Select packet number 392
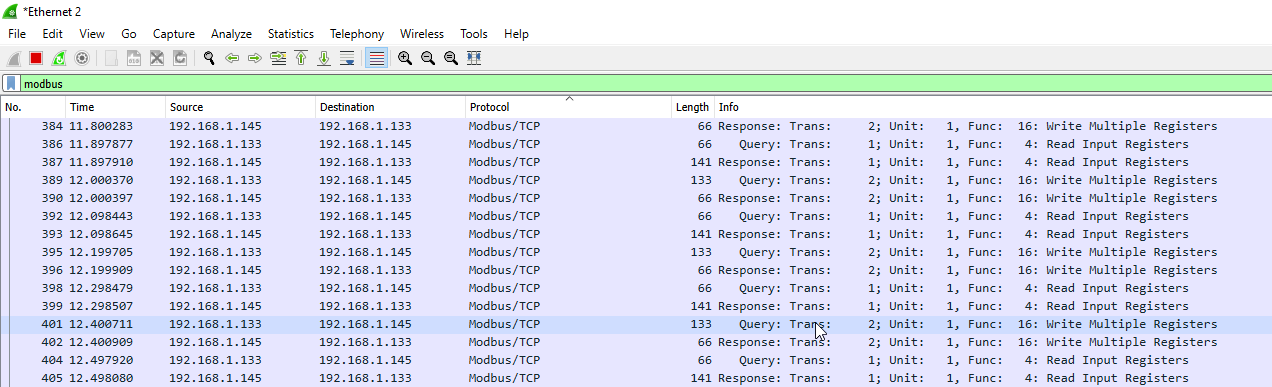Image resolution: width=1272 pixels, height=387 pixels. pos(636,216)
